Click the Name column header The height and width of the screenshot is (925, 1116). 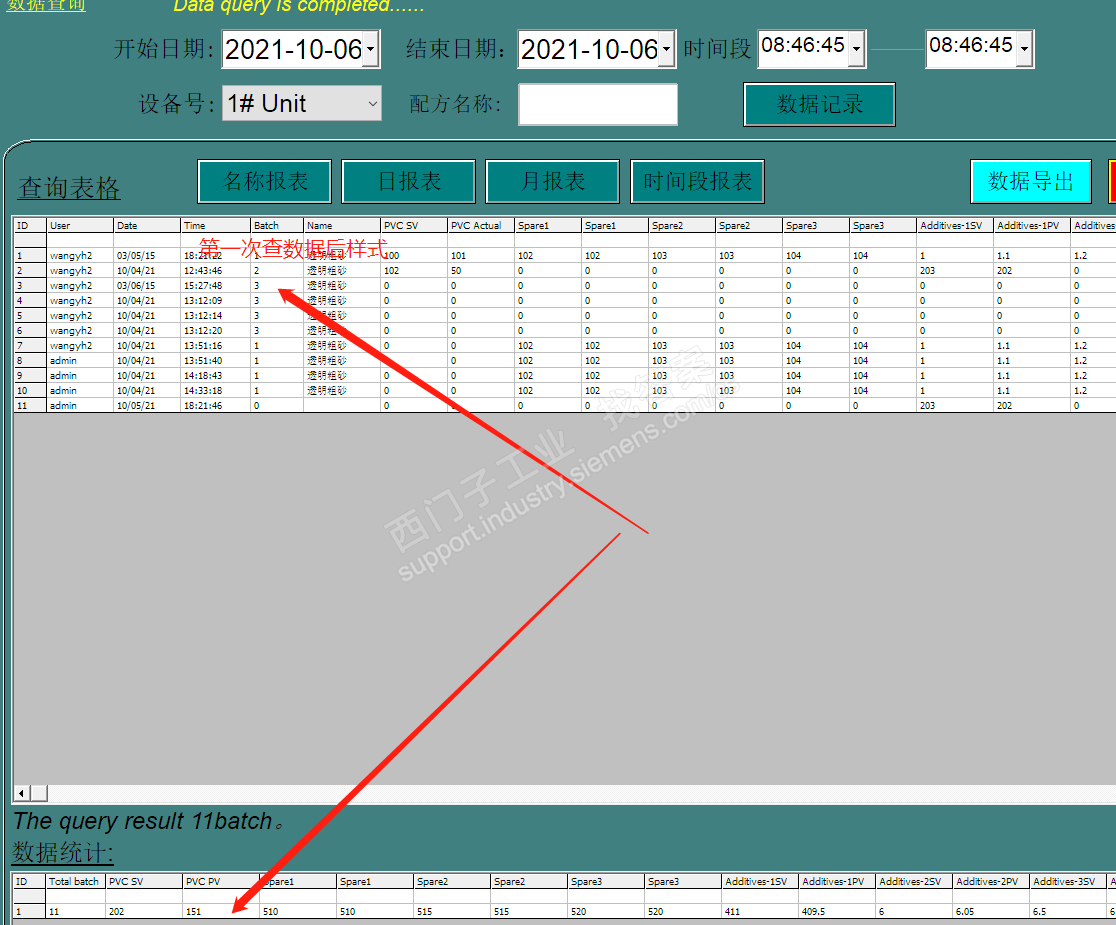342,226
